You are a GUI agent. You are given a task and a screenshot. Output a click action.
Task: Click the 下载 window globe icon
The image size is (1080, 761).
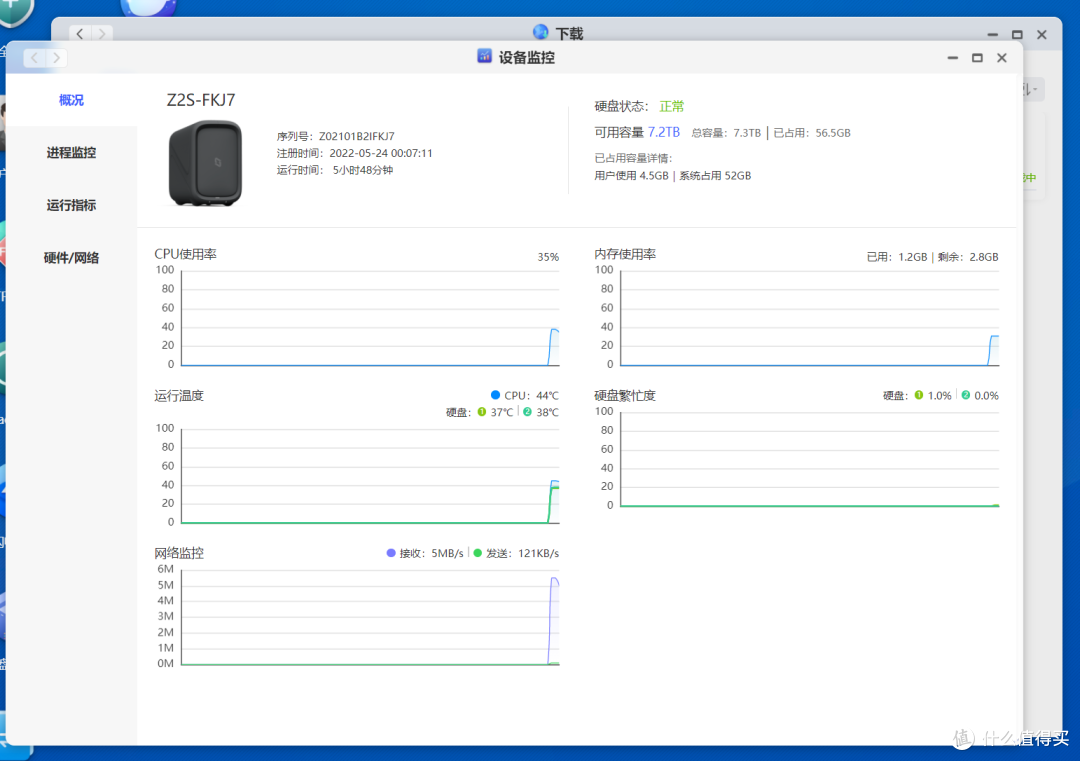coord(541,32)
